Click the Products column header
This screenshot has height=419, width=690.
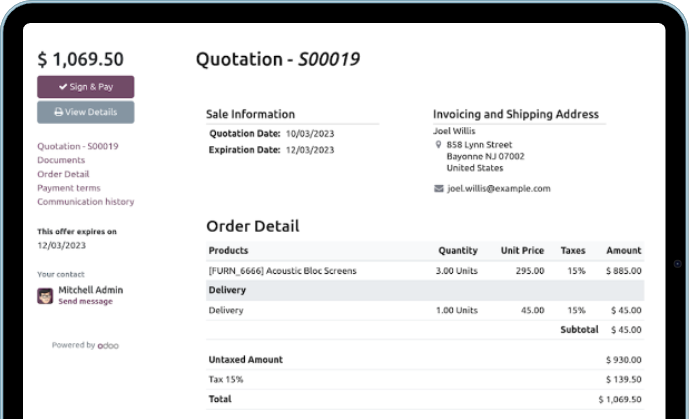[x=228, y=250]
